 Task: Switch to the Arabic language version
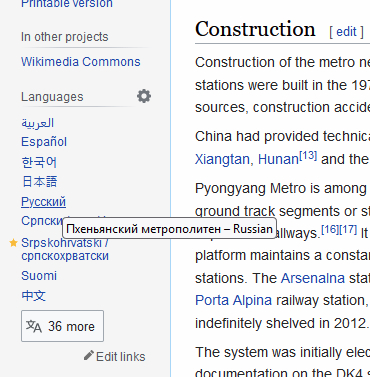pos(37,123)
